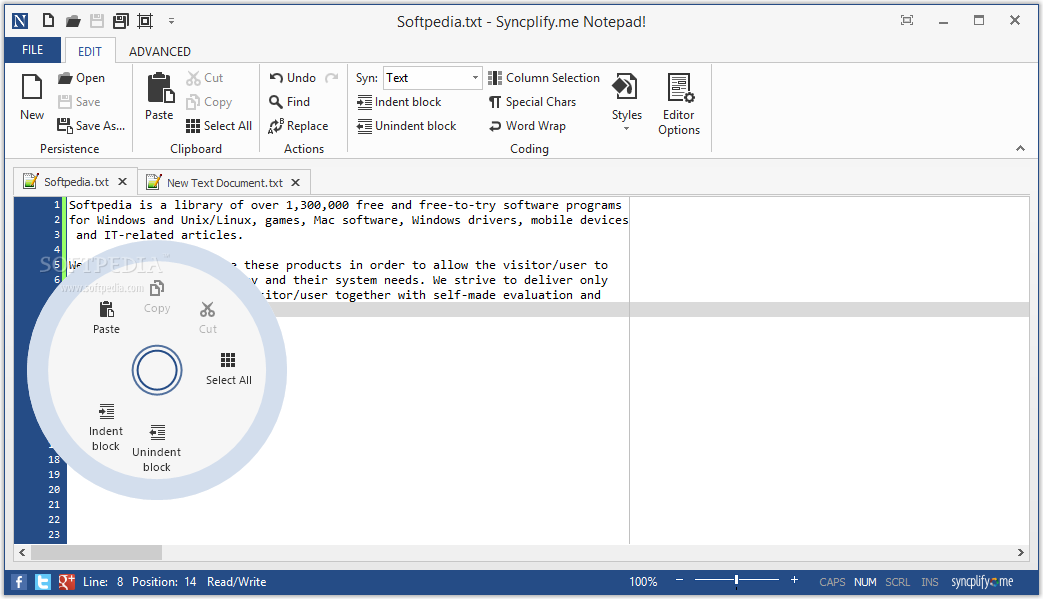
Task: Click the INS indicator in status bar
Action: tap(930, 582)
